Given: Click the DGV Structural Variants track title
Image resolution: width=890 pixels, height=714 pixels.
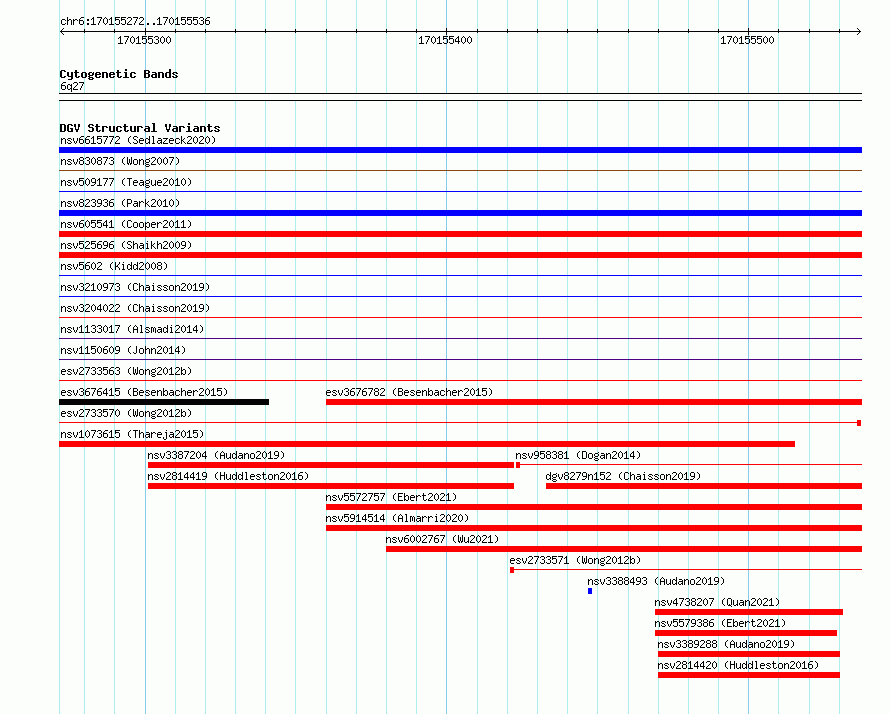Looking at the screenshot, I should (x=140, y=128).
